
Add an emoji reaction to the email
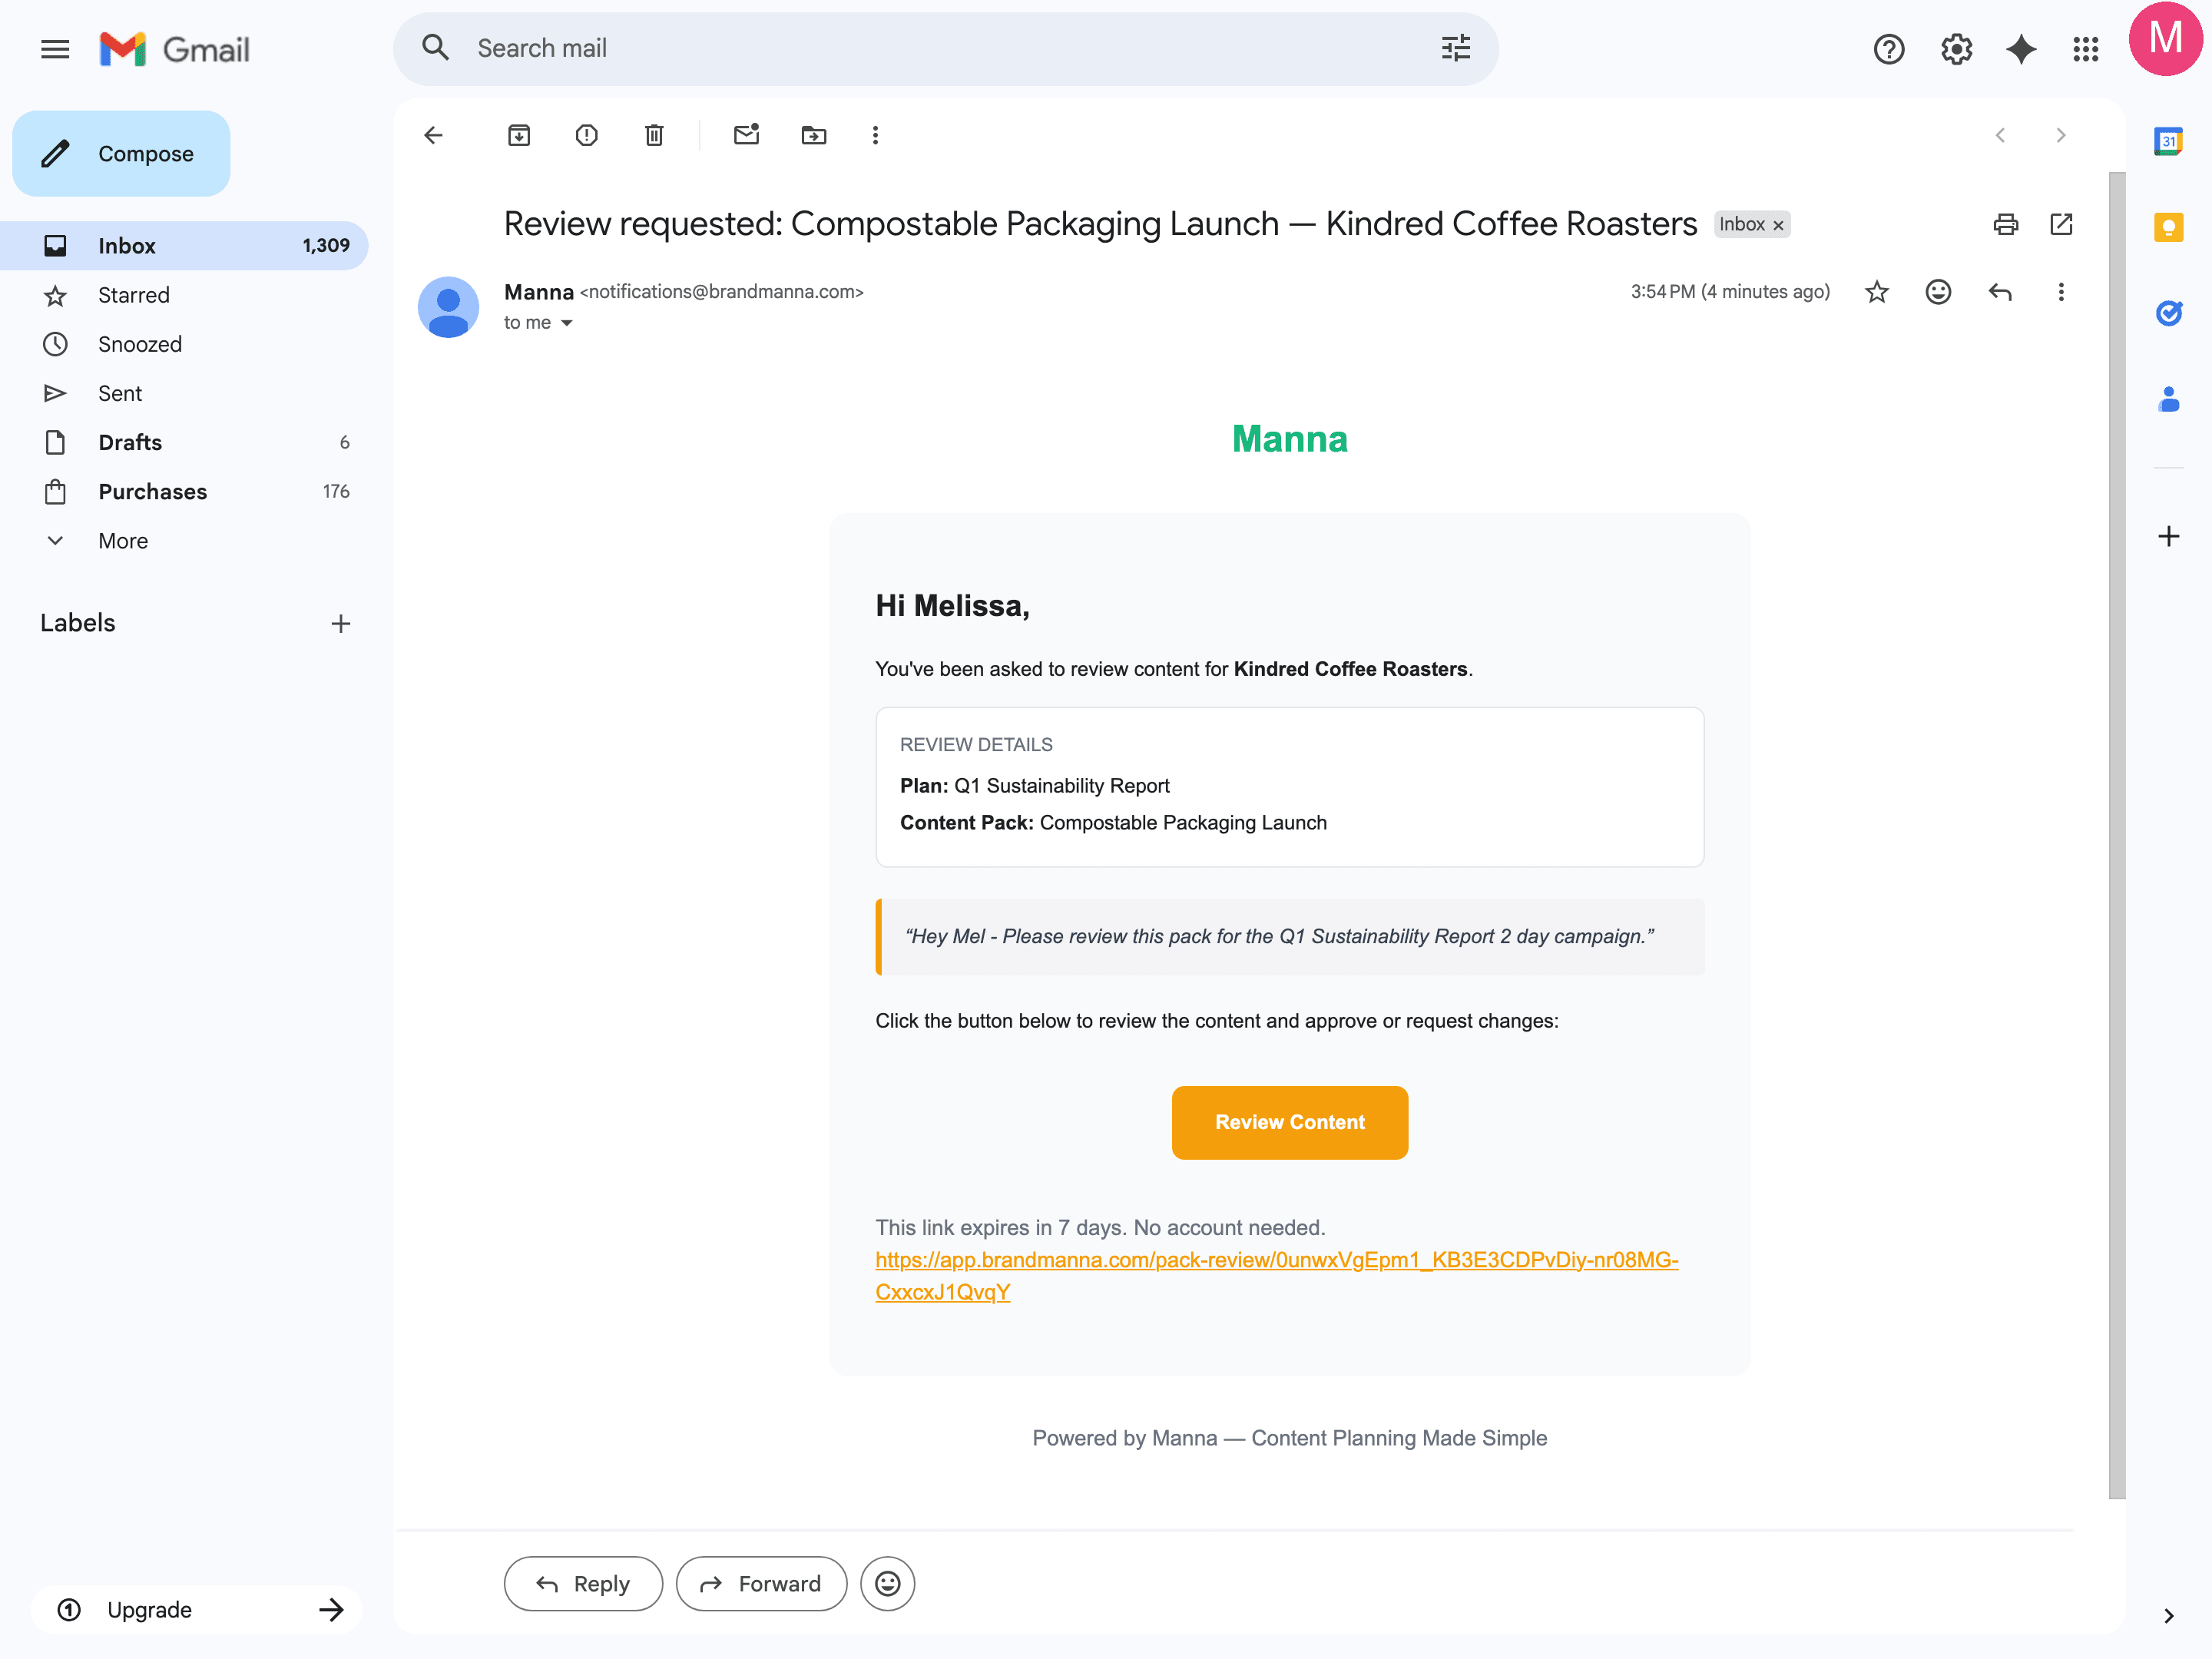(x=1939, y=292)
